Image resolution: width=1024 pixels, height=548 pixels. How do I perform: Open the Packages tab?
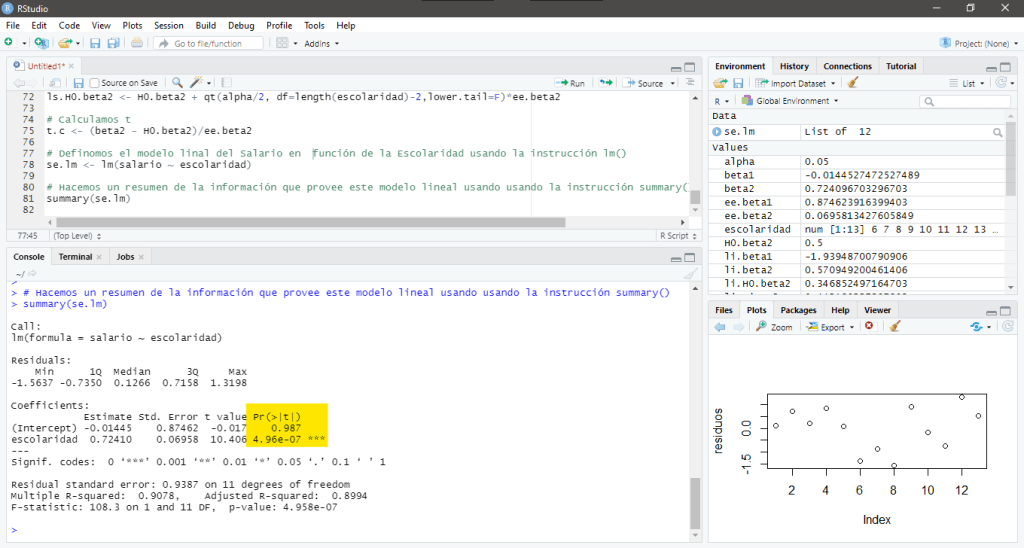click(798, 310)
